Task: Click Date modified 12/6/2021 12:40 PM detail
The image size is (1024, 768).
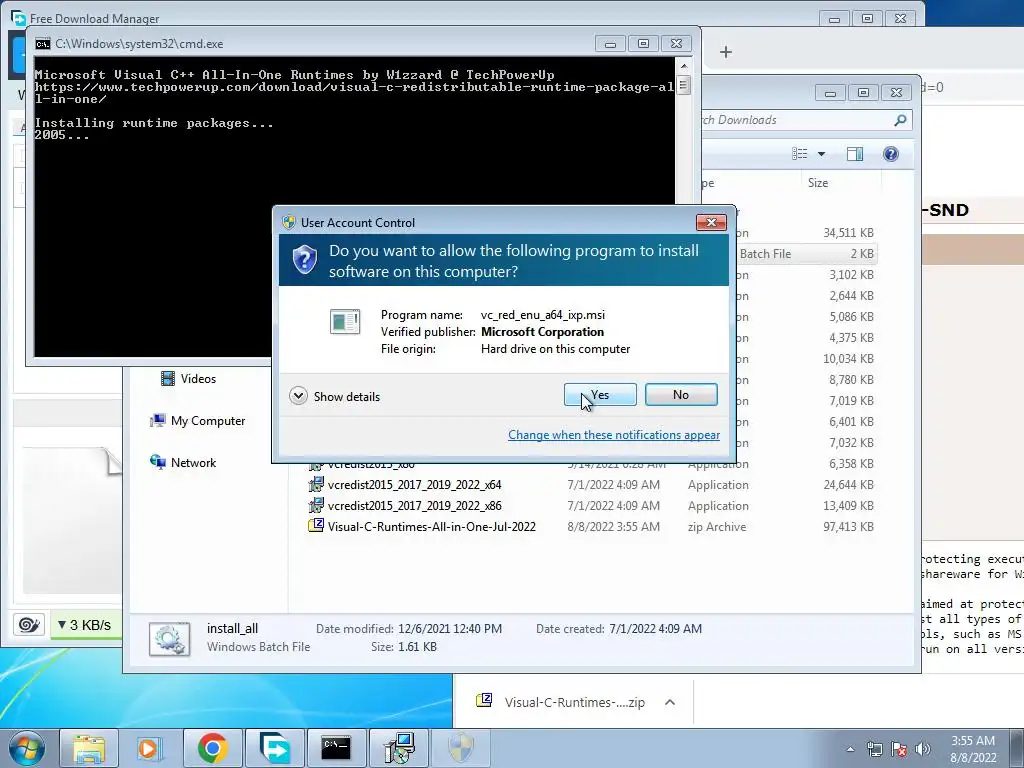Action: click(x=409, y=629)
